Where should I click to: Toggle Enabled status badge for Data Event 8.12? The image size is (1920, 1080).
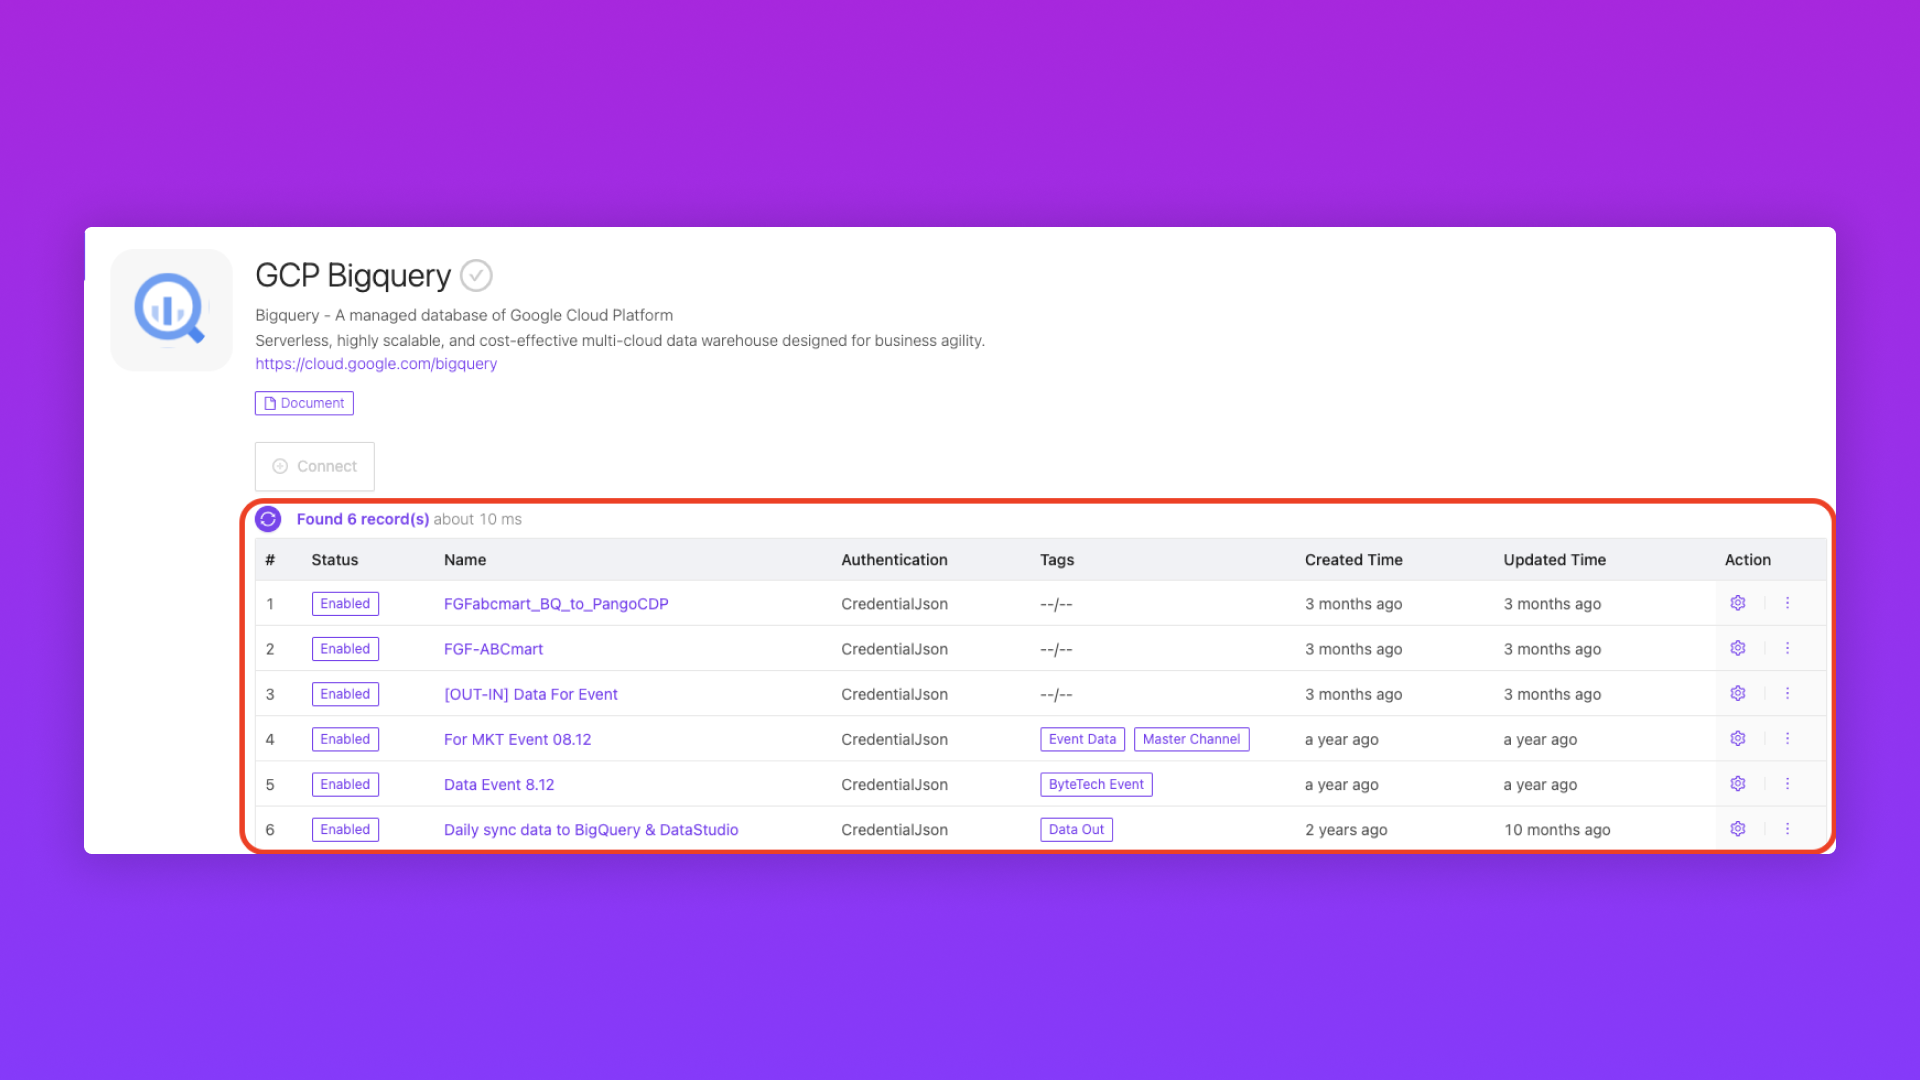coord(345,785)
